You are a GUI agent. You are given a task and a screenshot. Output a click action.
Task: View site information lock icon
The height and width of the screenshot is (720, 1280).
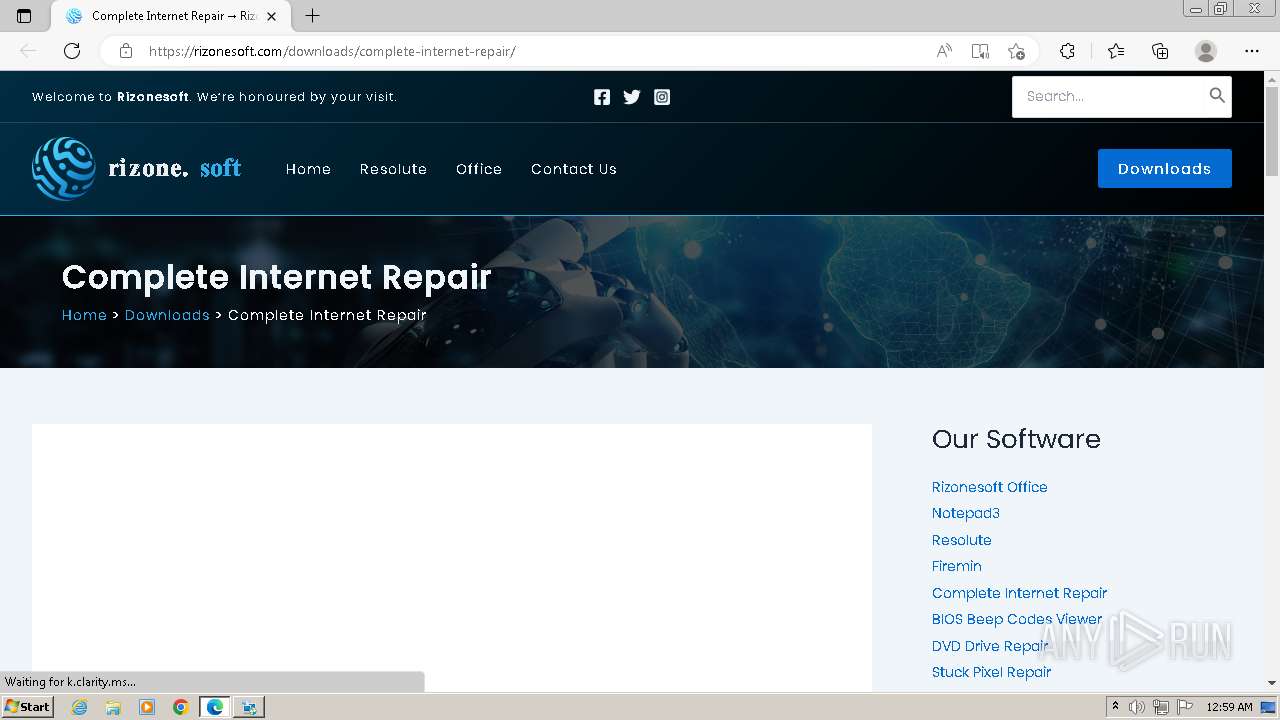pos(125,51)
